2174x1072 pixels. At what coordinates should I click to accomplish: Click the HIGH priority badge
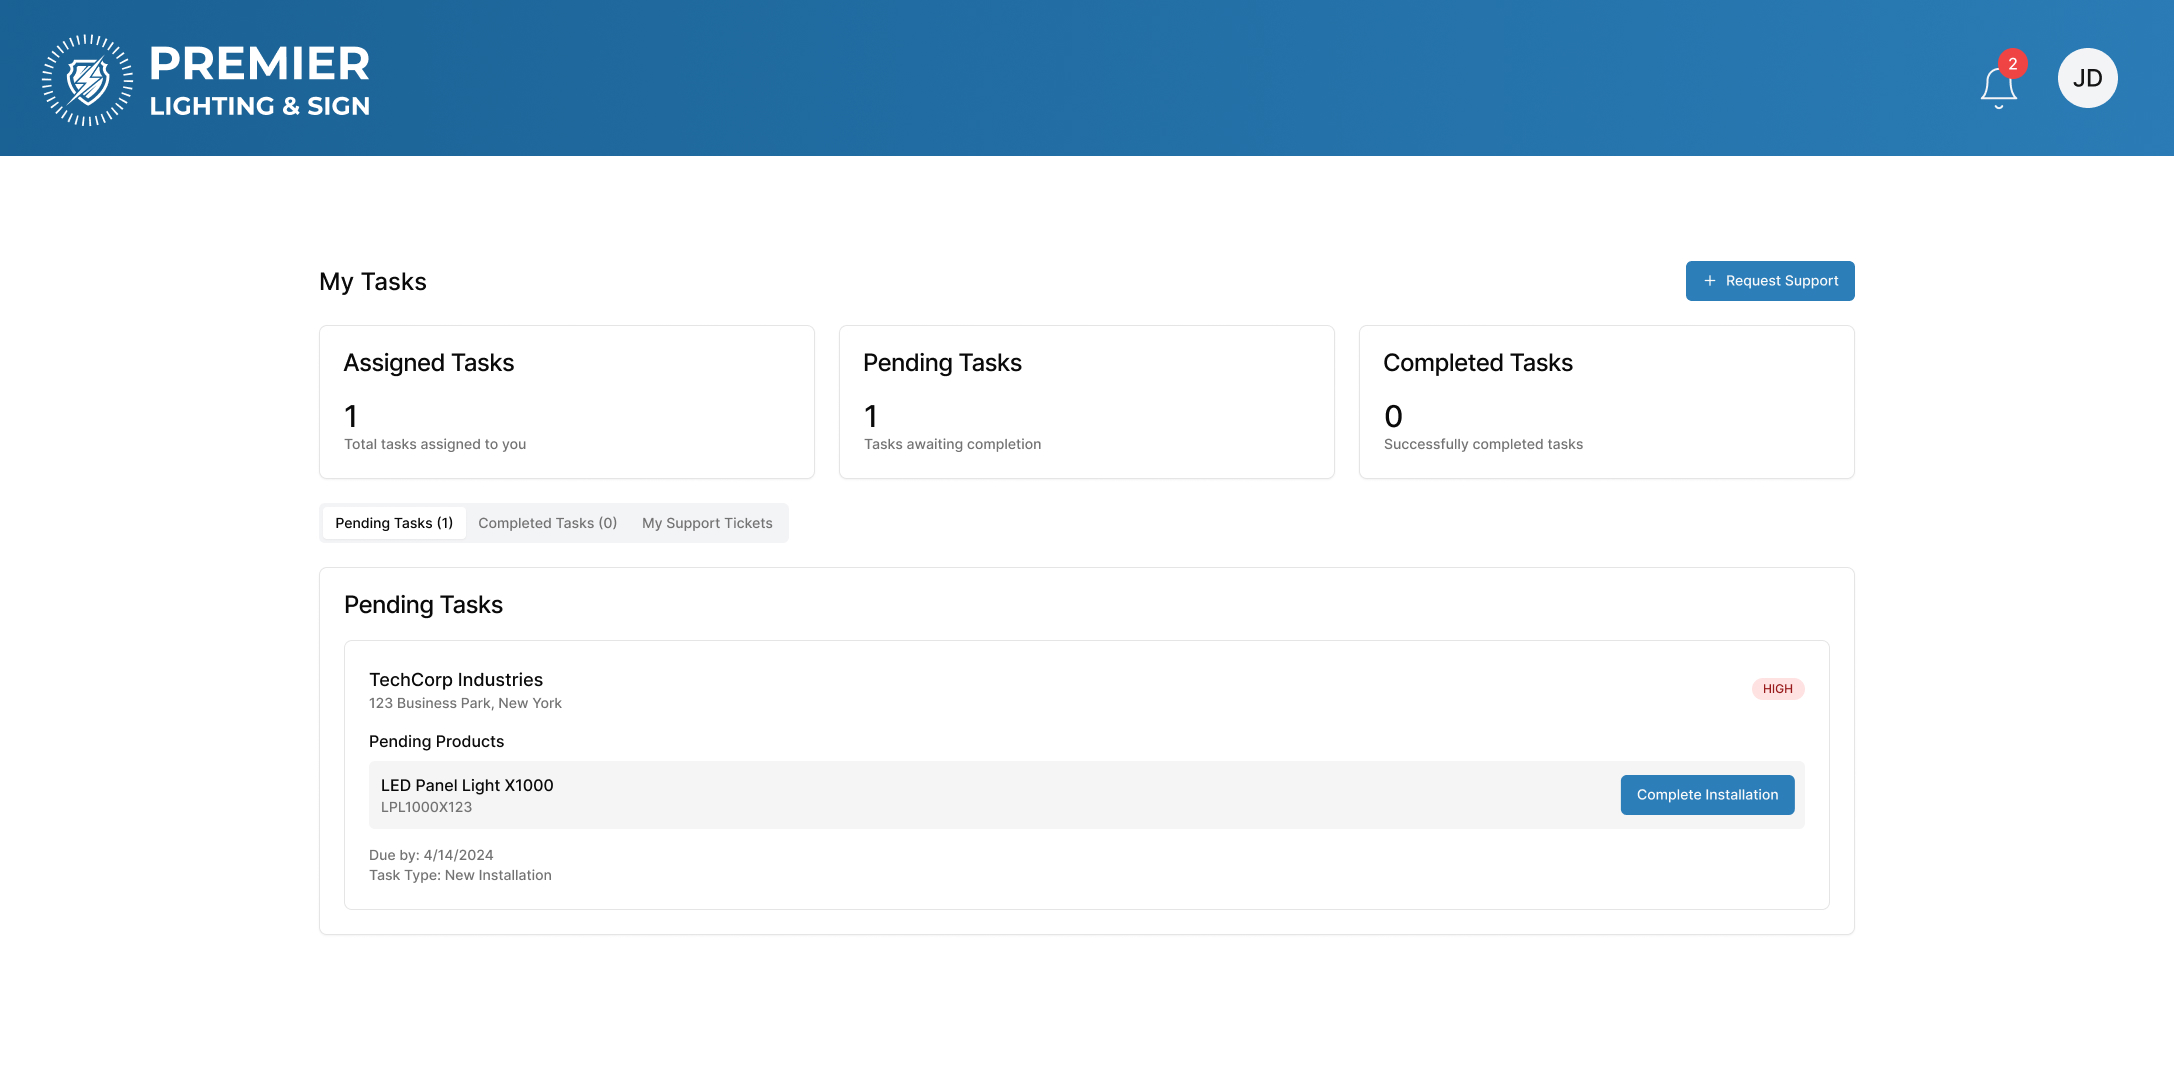click(x=1777, y=689)
